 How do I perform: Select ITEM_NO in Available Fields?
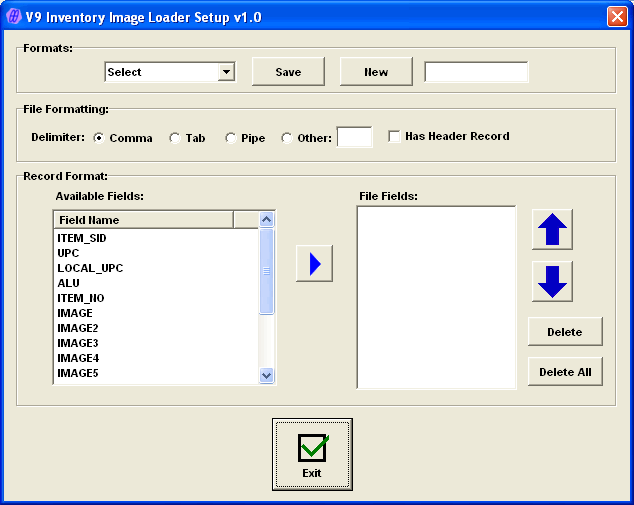click(x=156, y=298)
